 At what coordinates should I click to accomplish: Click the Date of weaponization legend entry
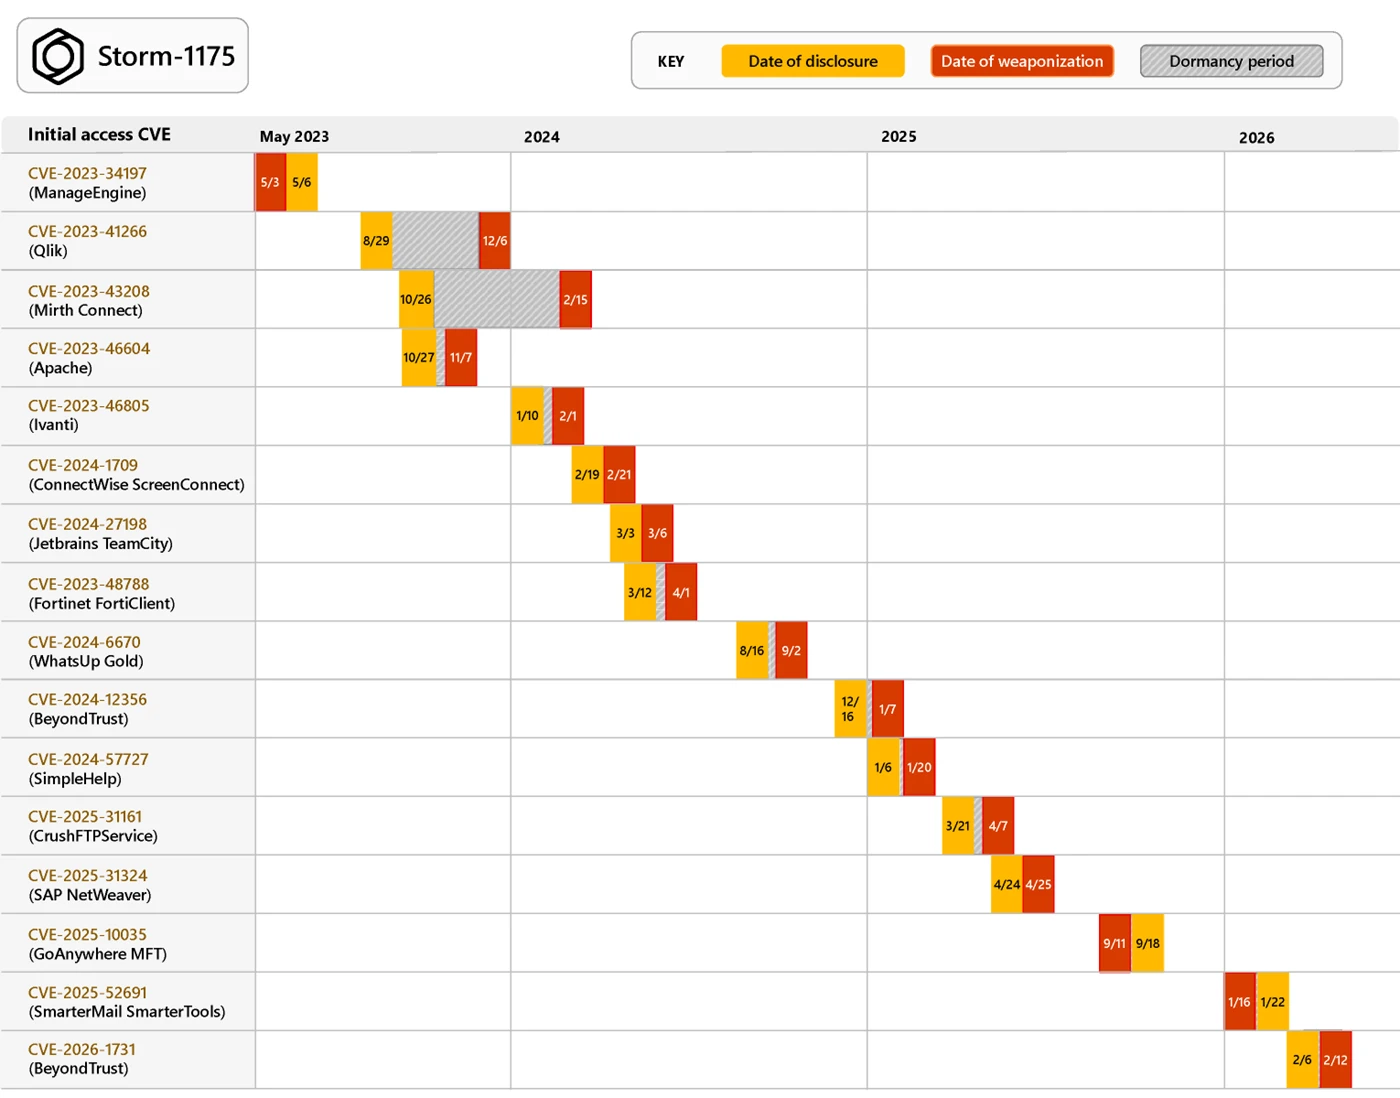click(1021, 61)
